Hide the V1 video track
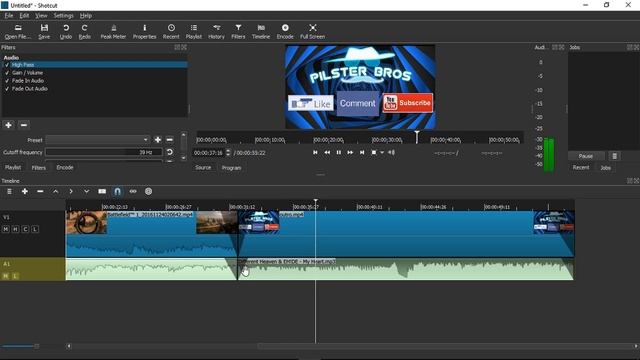 [x=16, y=229]
